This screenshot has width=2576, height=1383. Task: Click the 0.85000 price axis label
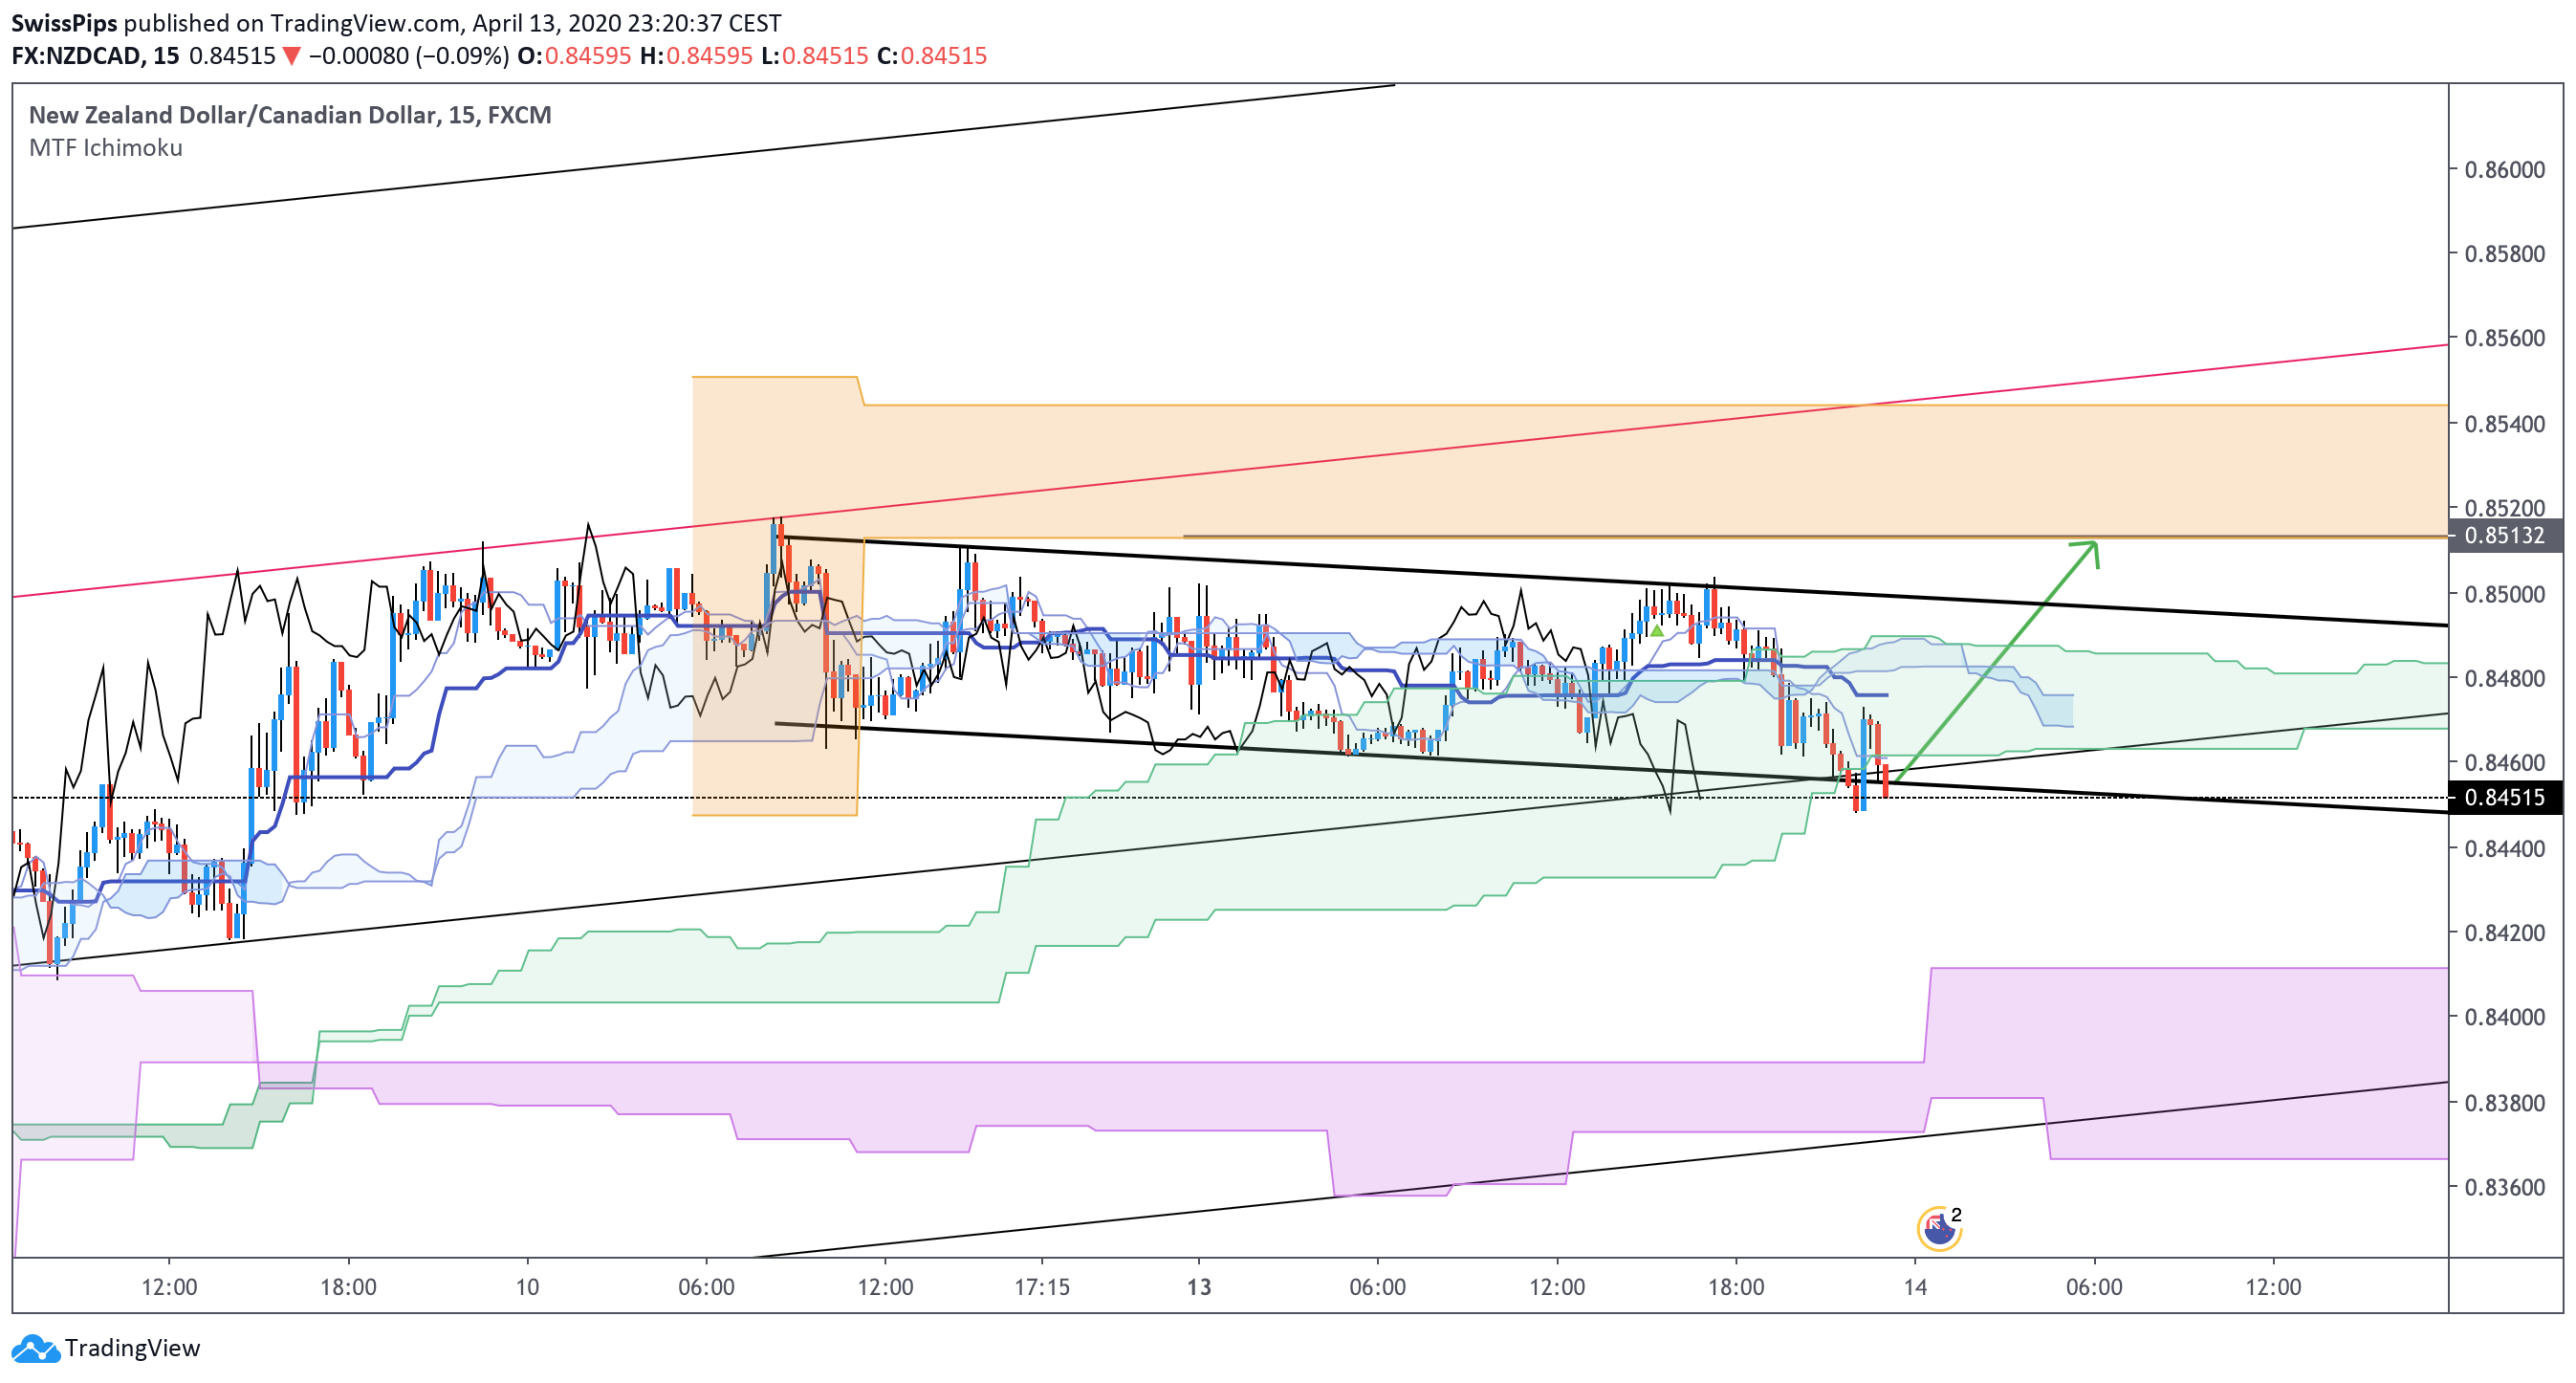coord(2505,594)
